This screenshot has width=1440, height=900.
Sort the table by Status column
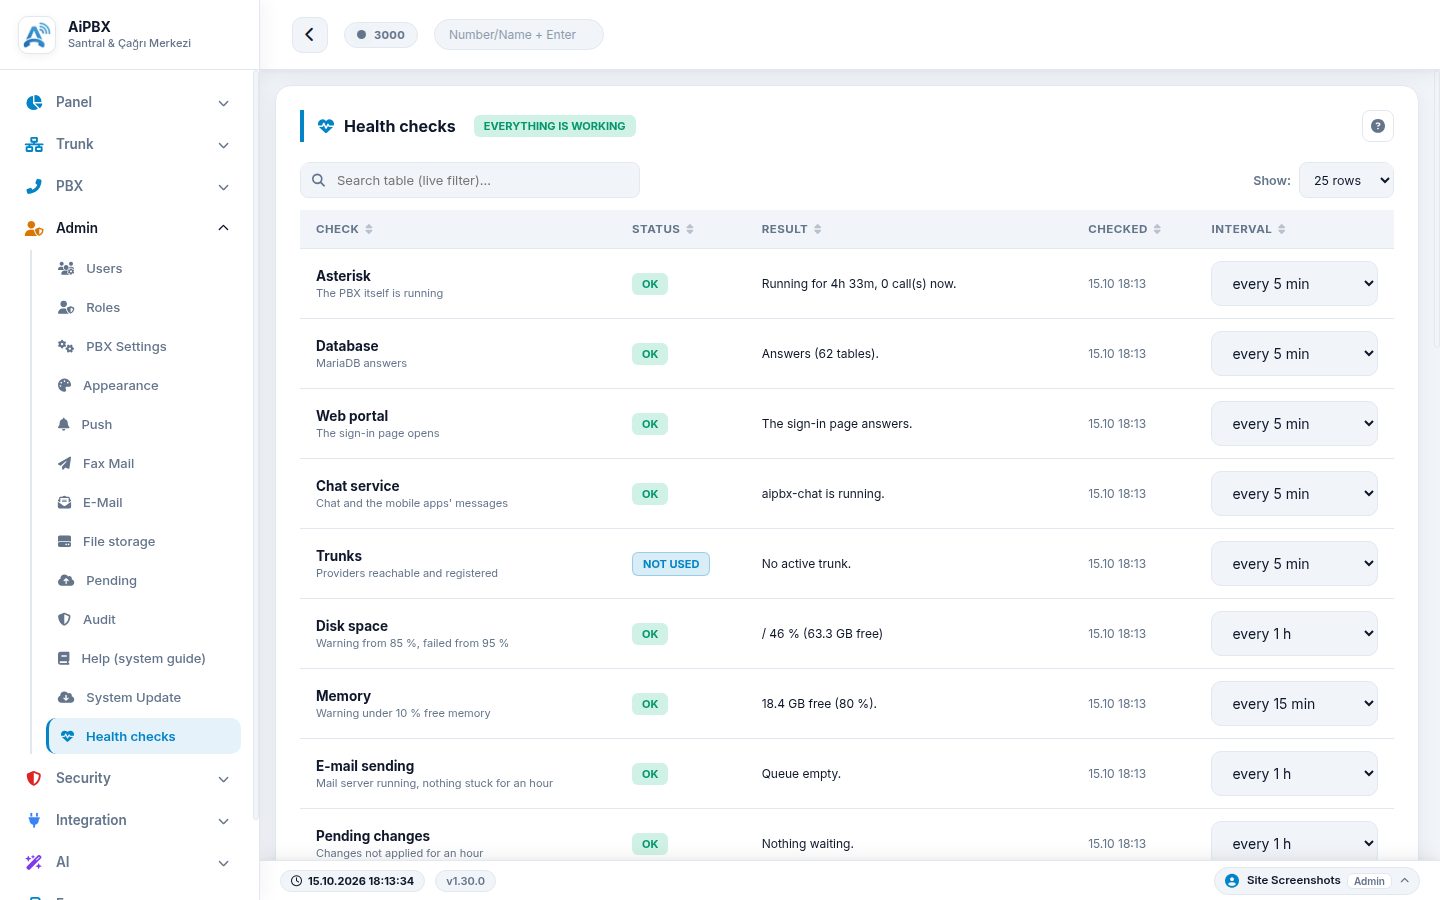663,229
